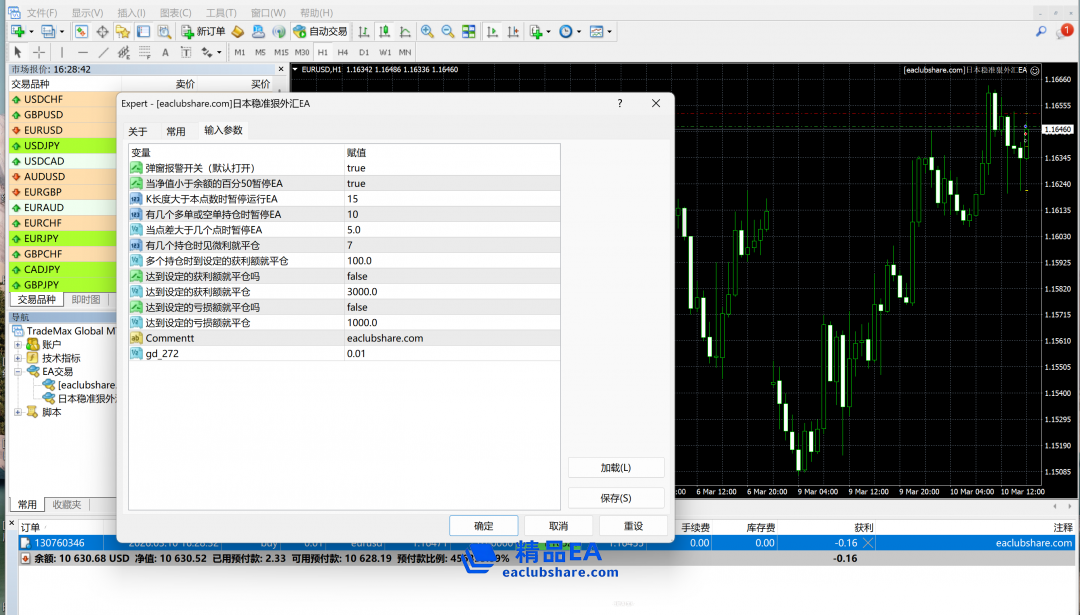Viewport: 1080px width, 615px height.
Task: Select the draw trendline tool
Action: [103, 52]
